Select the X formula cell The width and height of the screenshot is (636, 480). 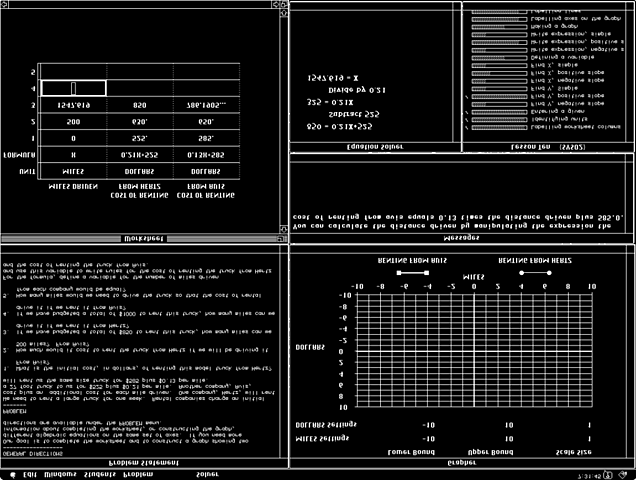73,155
